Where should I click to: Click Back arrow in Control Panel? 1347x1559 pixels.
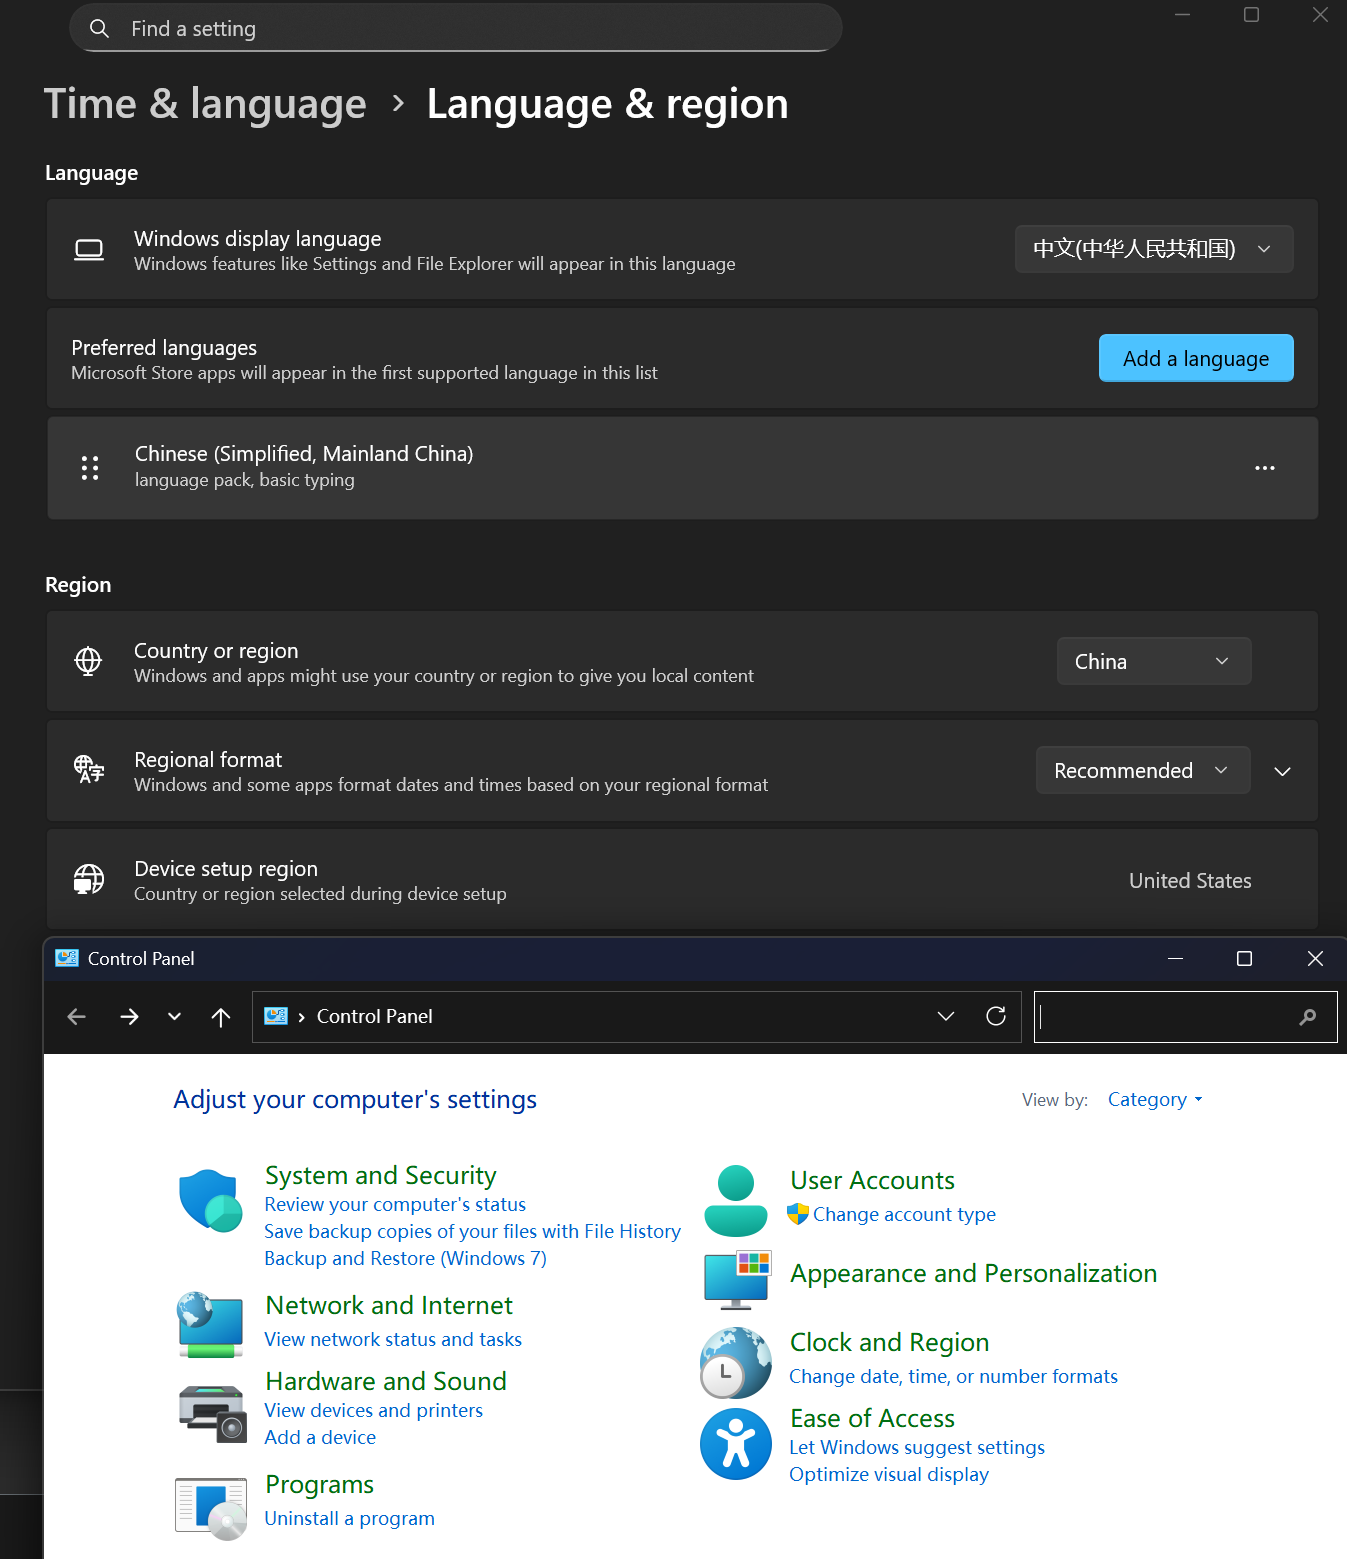click(76, 1017)
